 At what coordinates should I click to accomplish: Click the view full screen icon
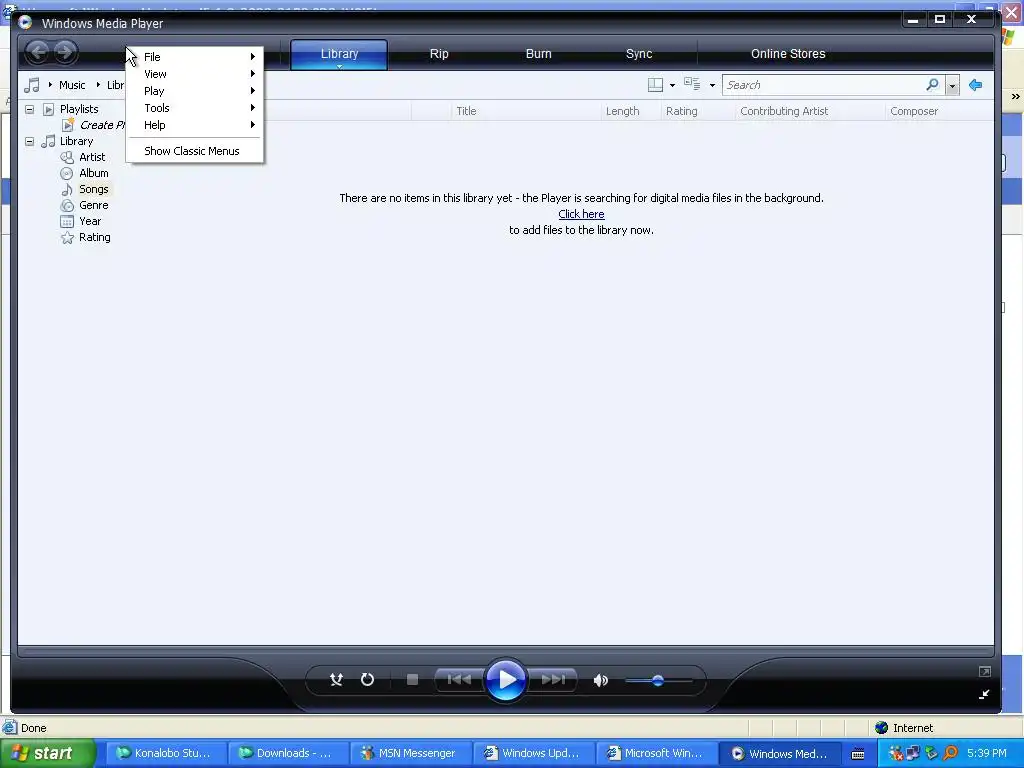(x=985, y=671)
